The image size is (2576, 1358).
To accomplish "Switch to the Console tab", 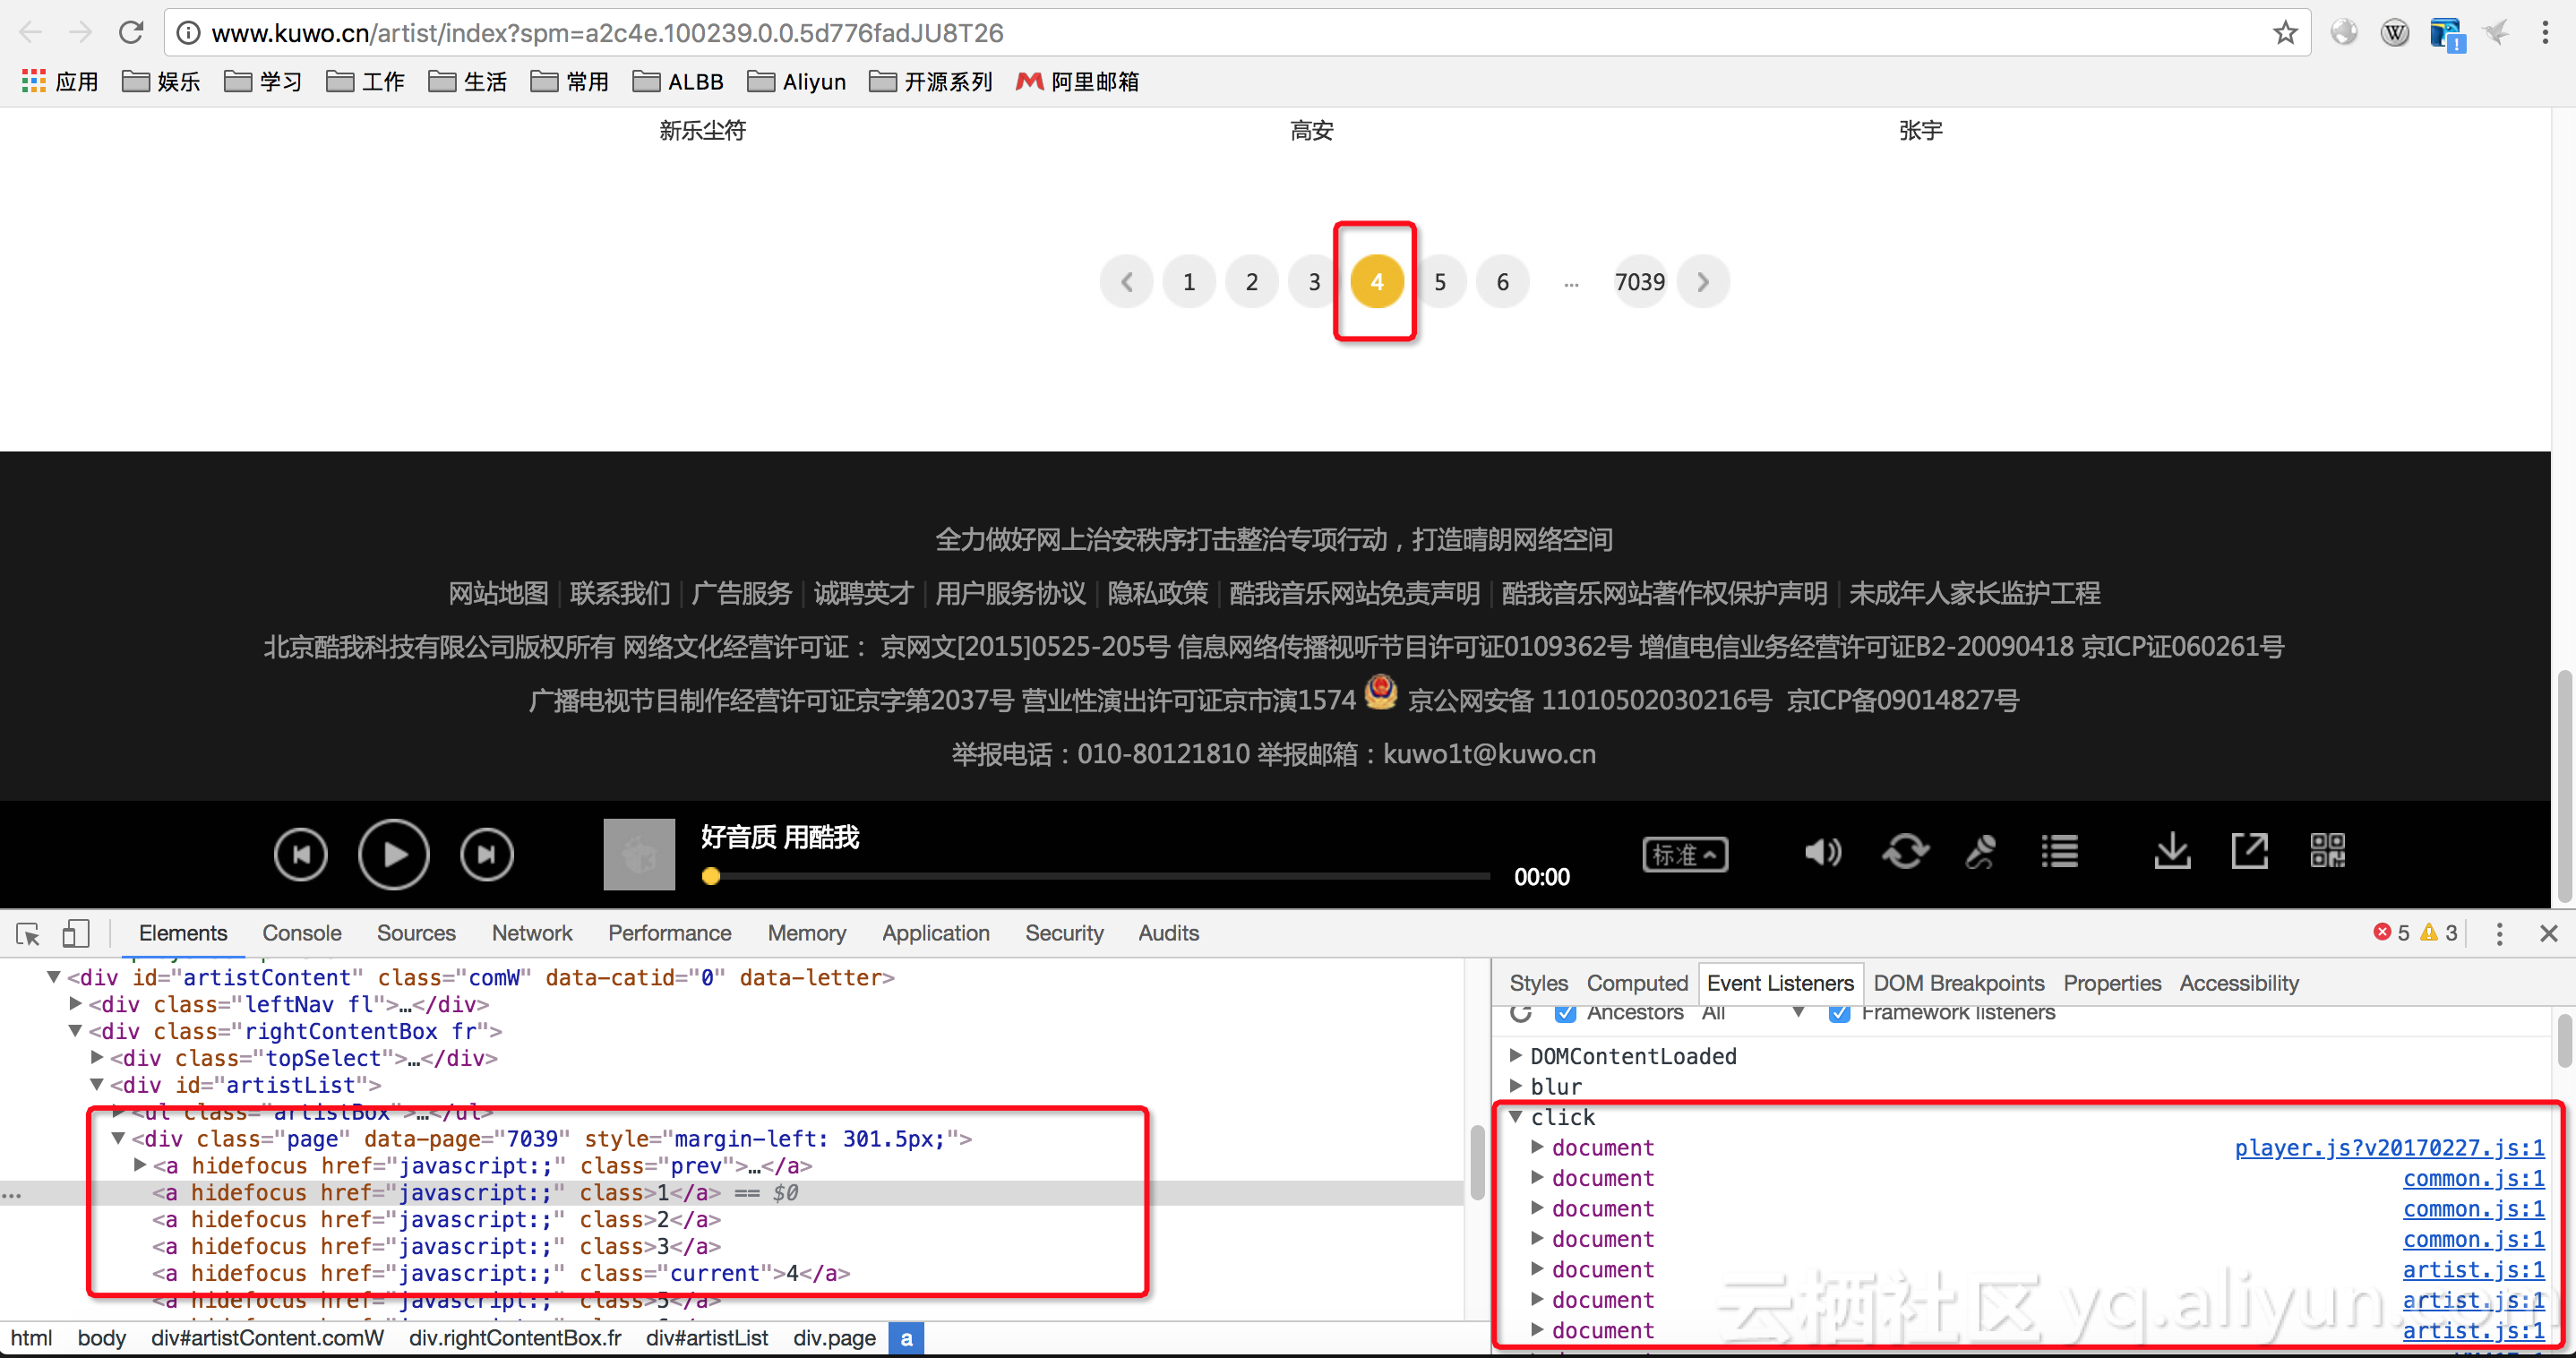I will pos(302,933).
